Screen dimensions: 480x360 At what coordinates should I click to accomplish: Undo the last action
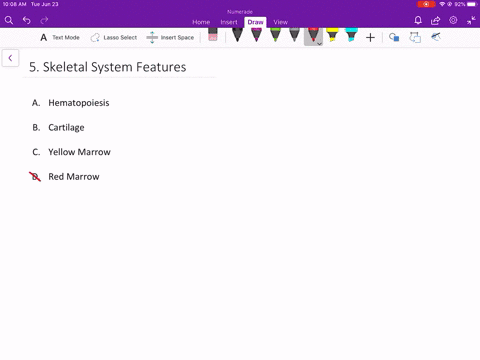[x=27, y=20]
